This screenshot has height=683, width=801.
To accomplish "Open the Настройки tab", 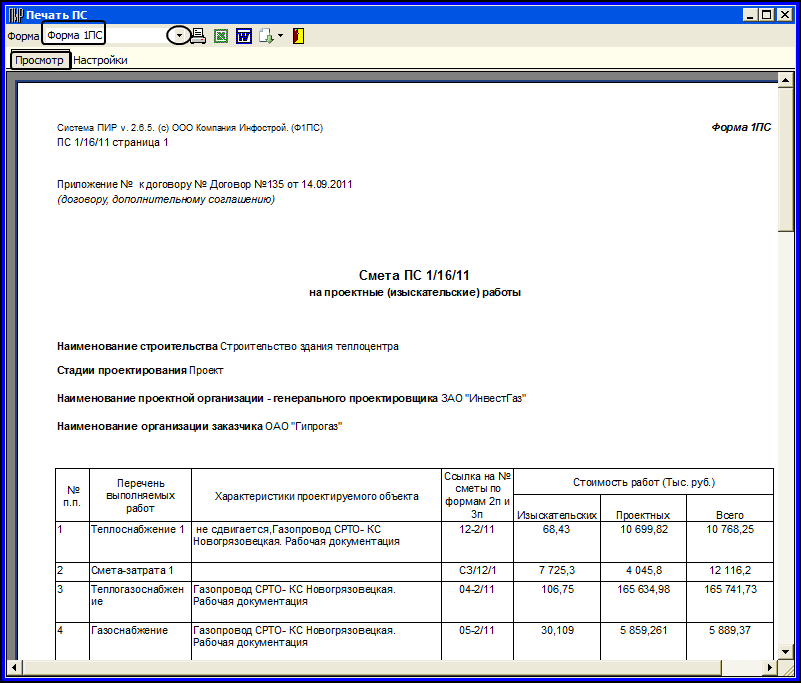I will tap(100, 60).
